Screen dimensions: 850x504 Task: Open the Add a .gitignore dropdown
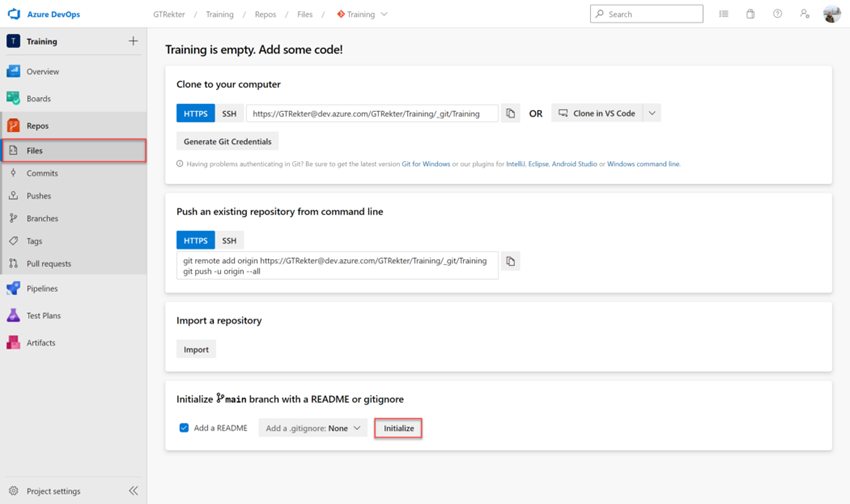(x=313, y=428)
